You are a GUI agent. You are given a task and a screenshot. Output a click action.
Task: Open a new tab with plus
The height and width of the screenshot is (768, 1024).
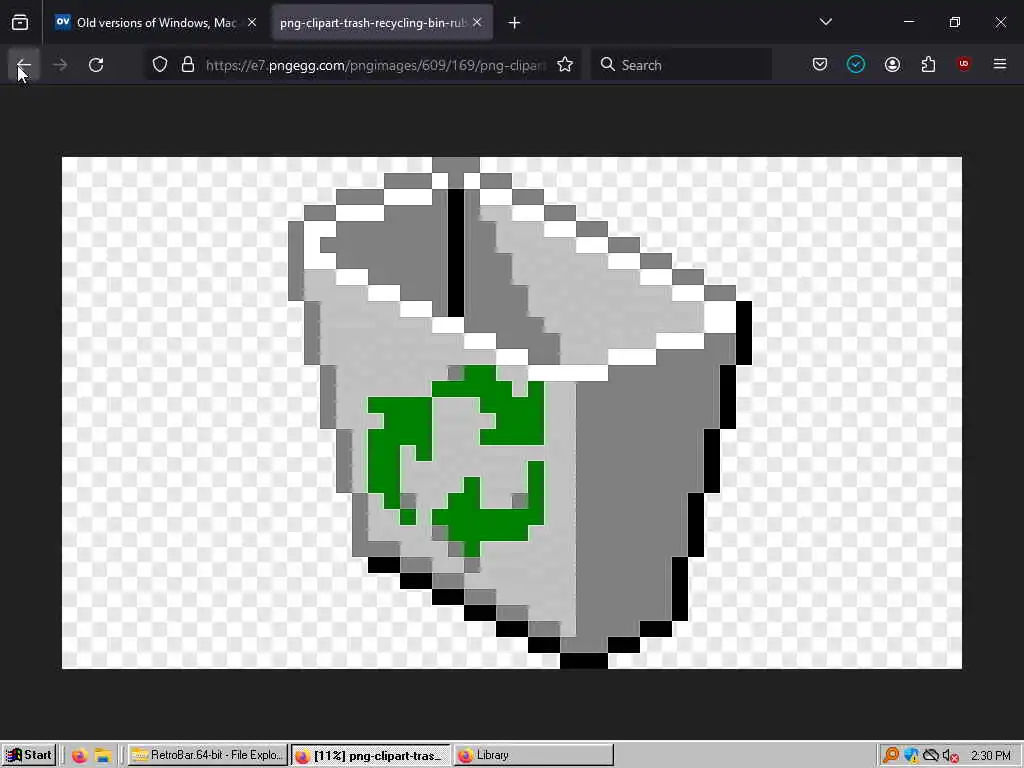515,23
